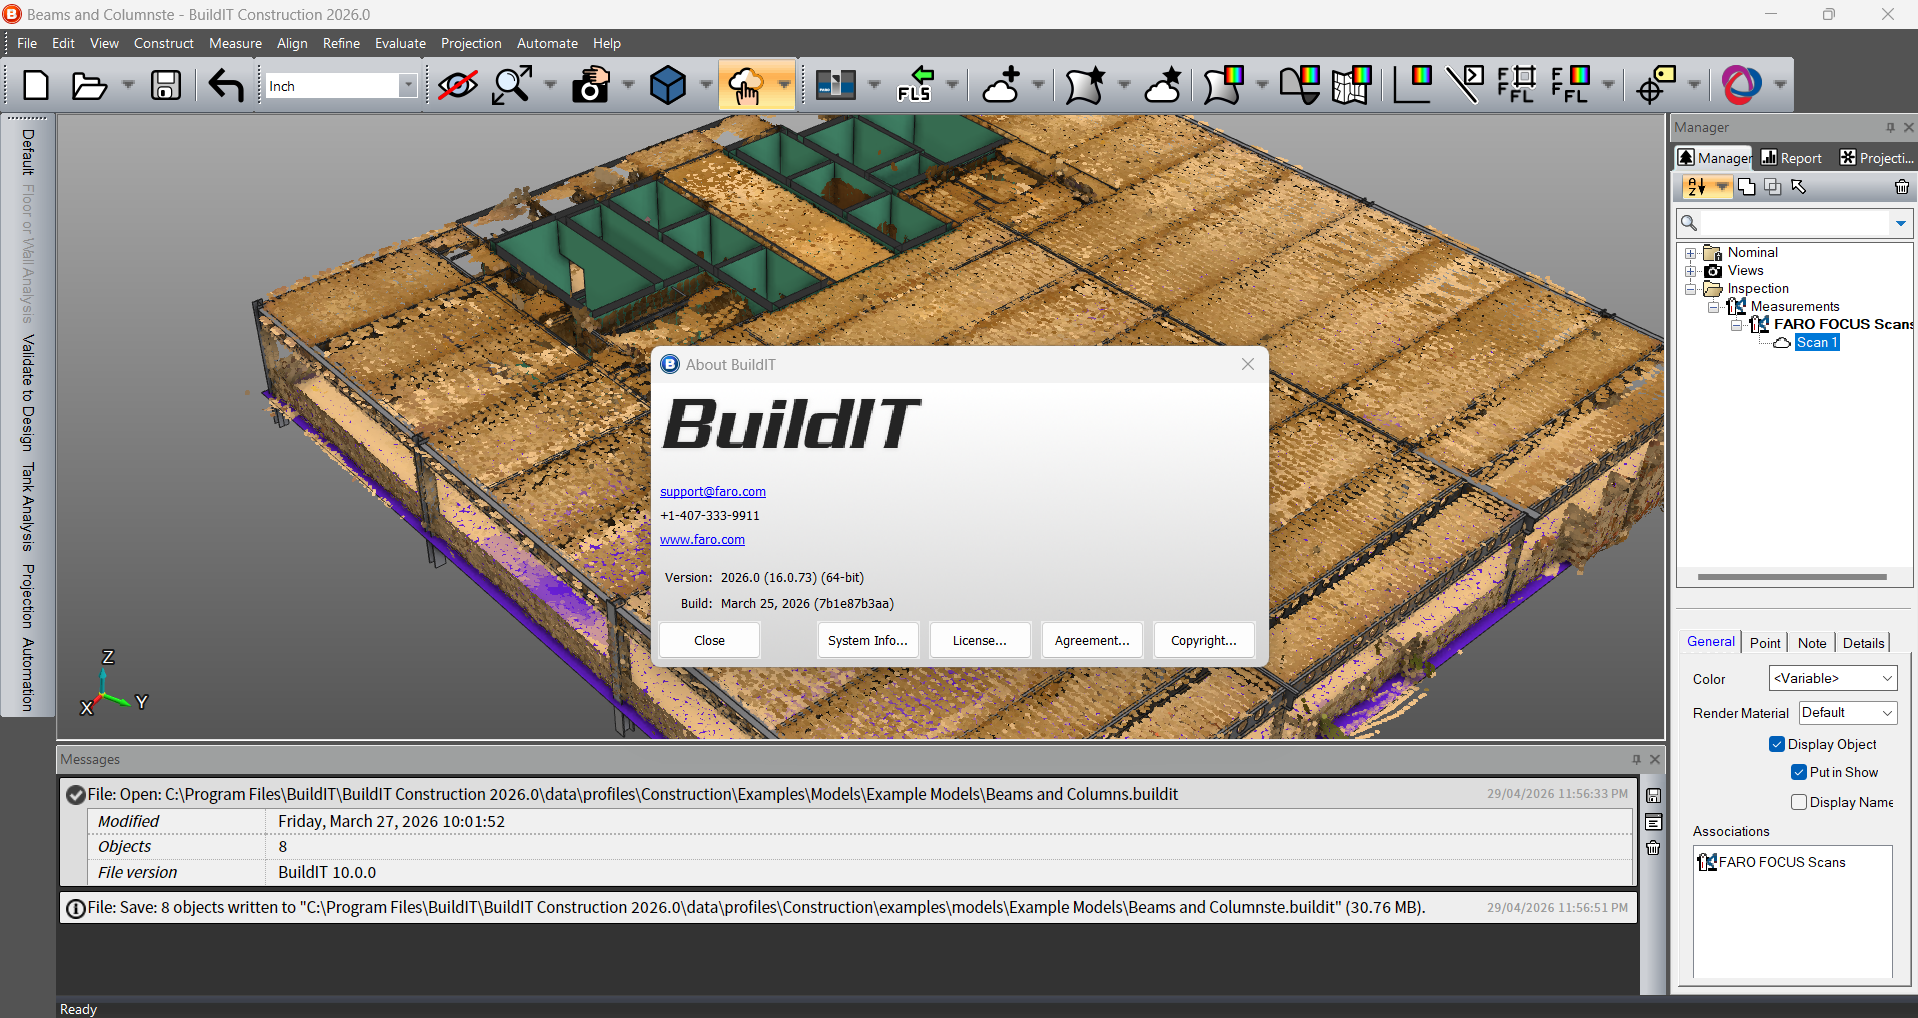
Task: Pin the Manager panel with pushpin
Action: [x=1890, y=127]
